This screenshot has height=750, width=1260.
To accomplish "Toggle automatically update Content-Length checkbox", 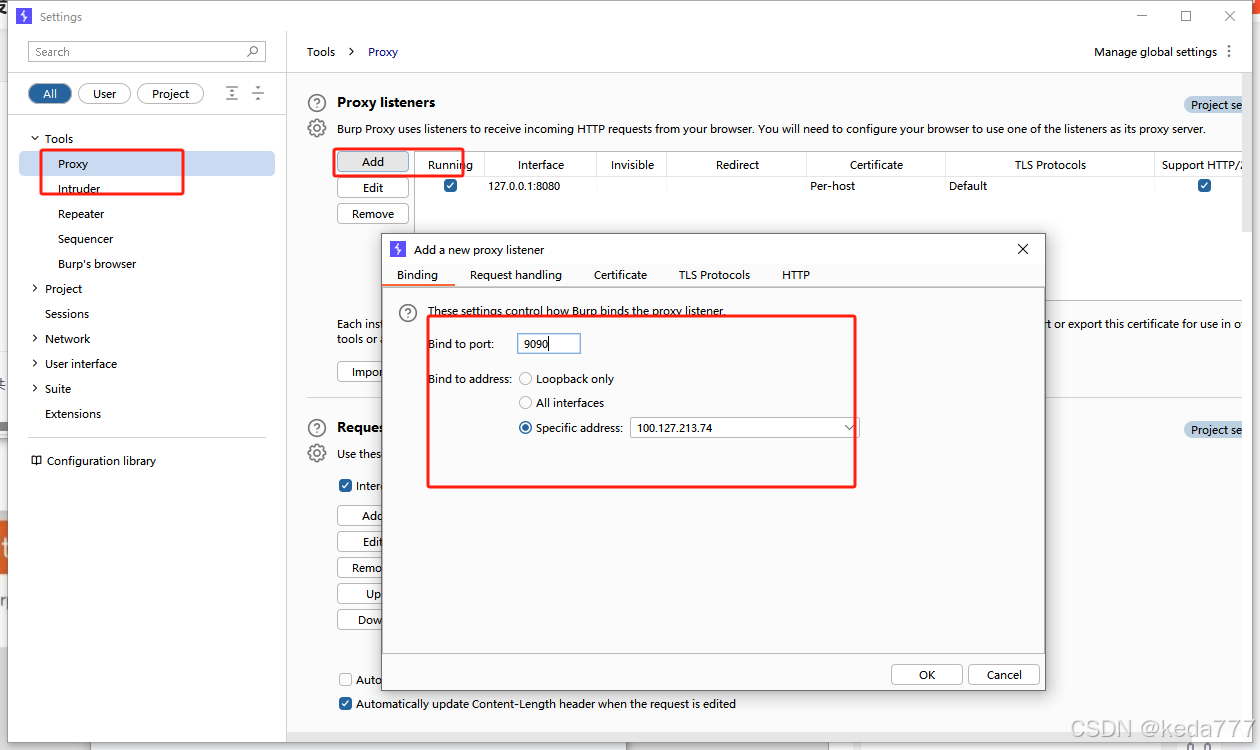I will click(345, 704).
